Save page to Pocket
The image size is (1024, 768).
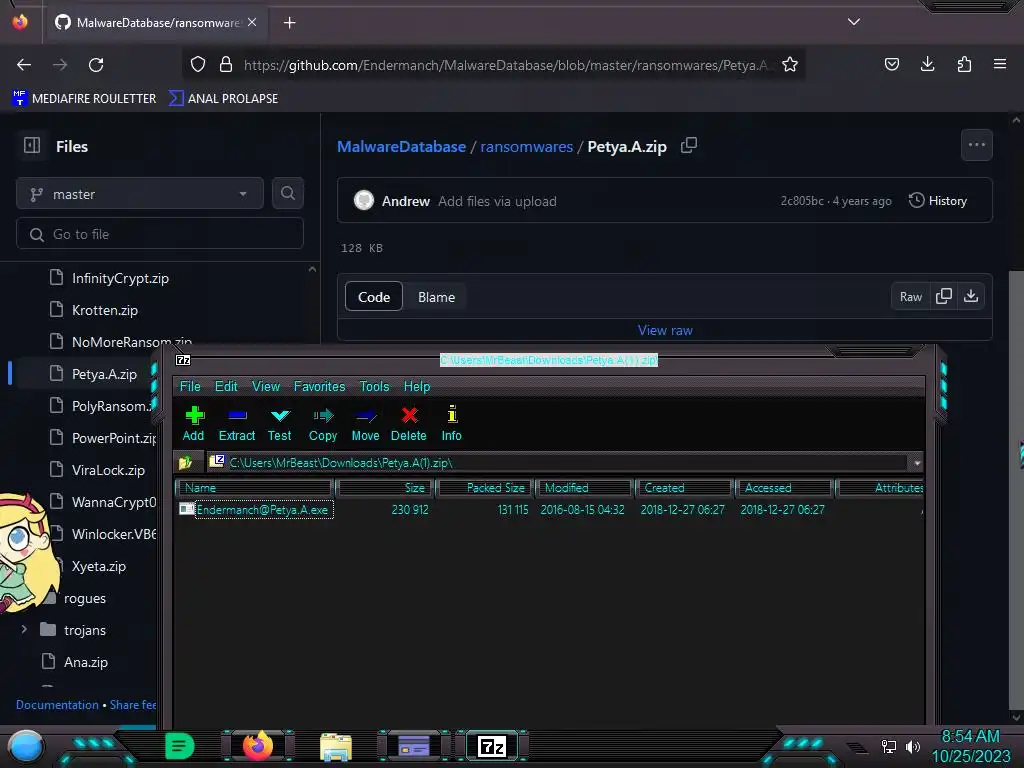click(x=891, y=64)
